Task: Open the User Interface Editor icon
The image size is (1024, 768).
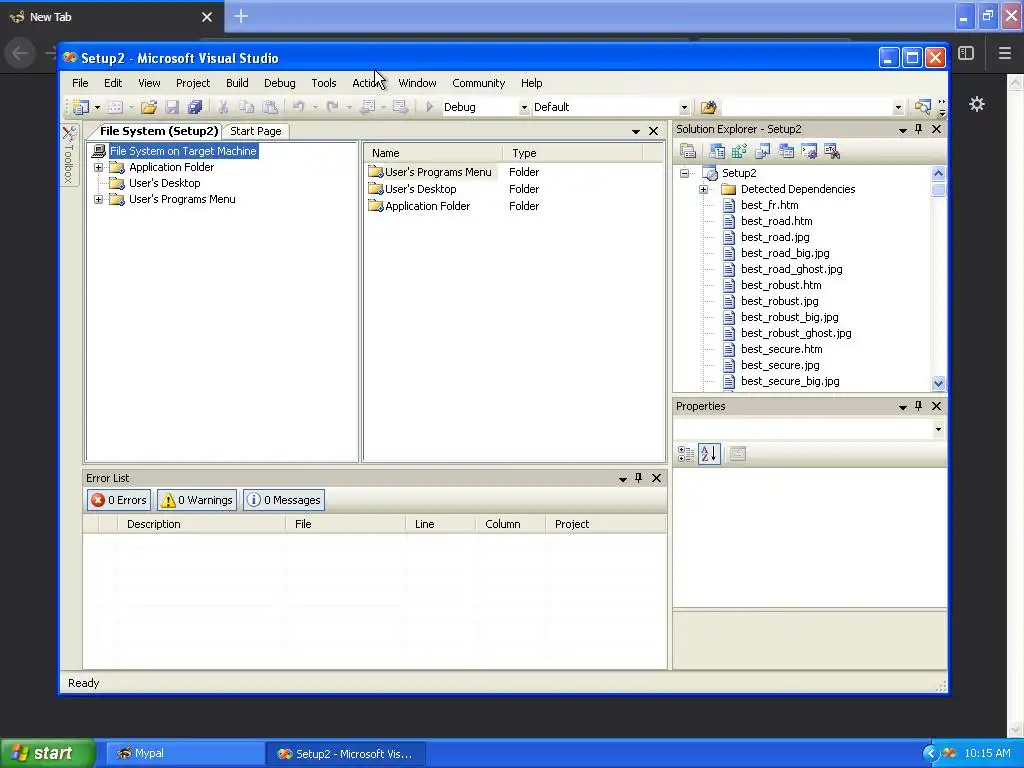Action: [x=786, y=152]
